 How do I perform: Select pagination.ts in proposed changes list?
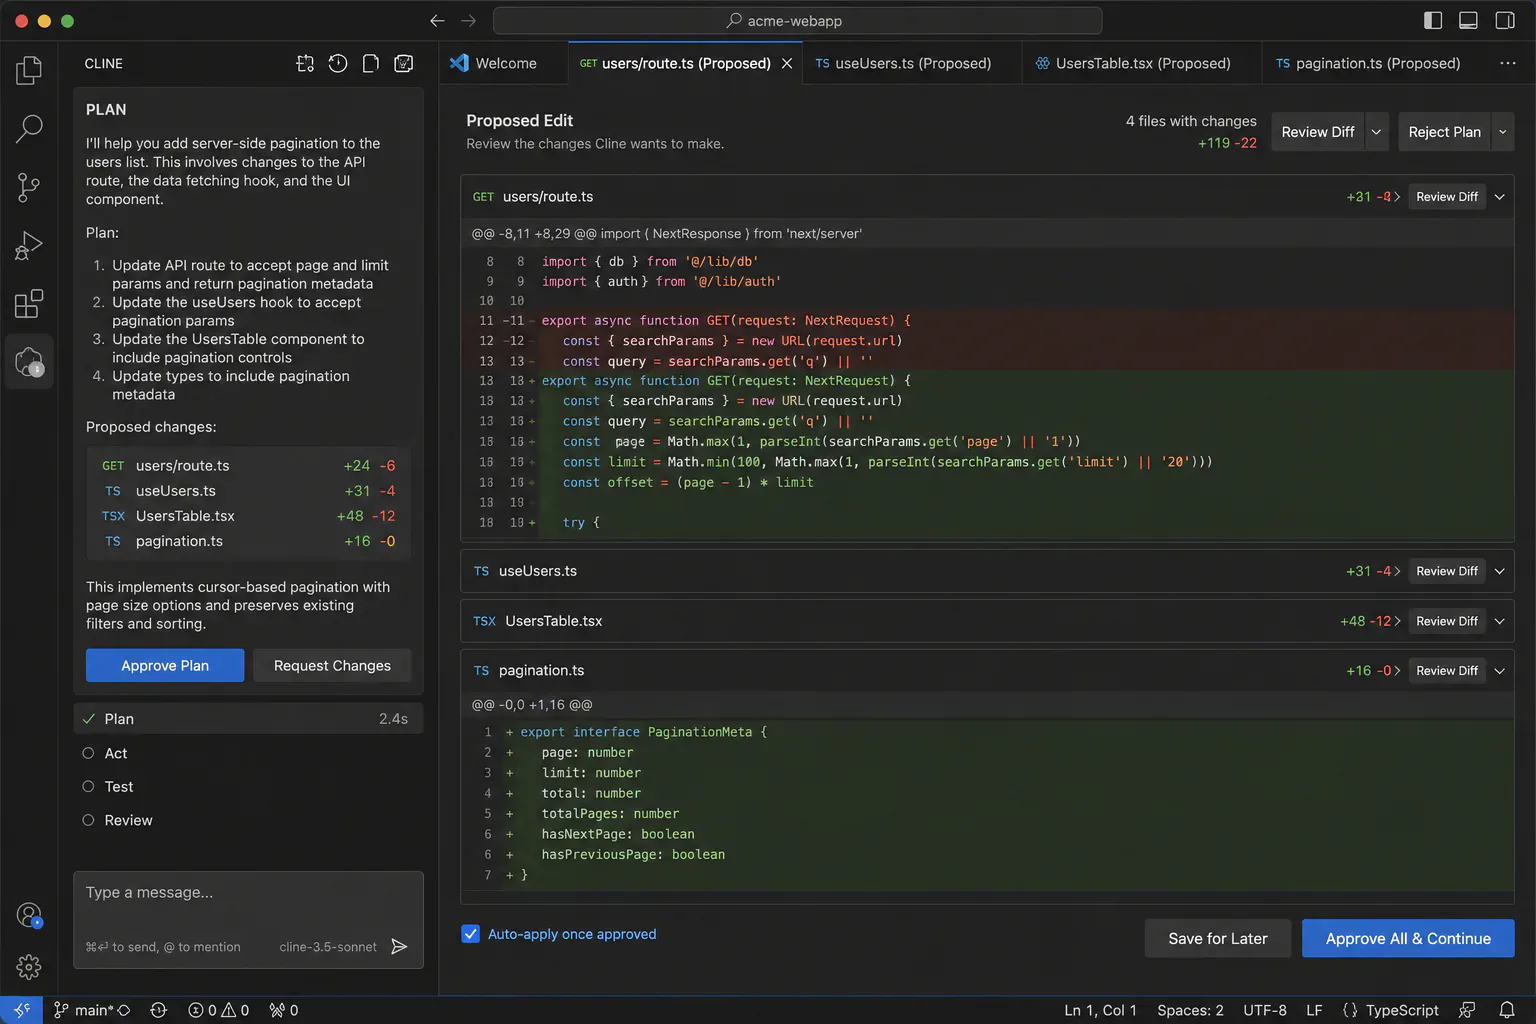point(248,541)
